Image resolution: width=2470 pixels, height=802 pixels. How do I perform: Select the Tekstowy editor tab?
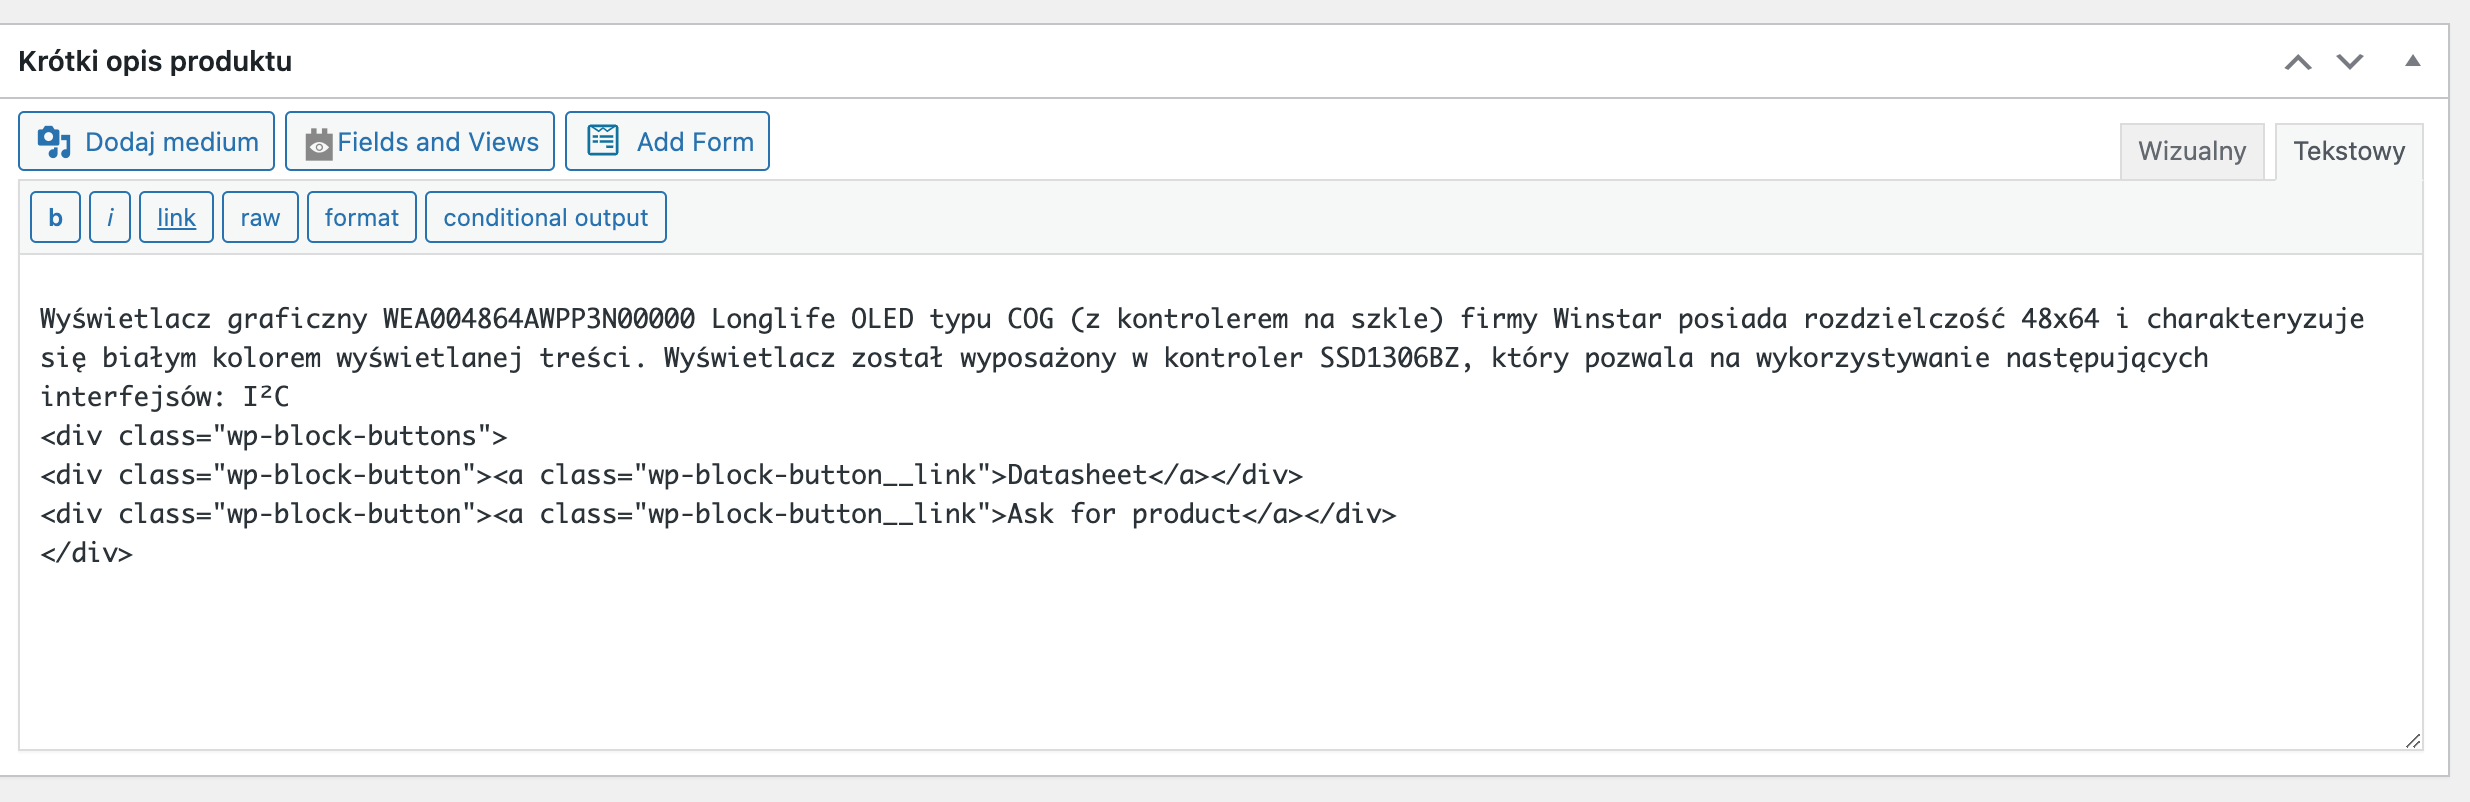point(2349,151)
